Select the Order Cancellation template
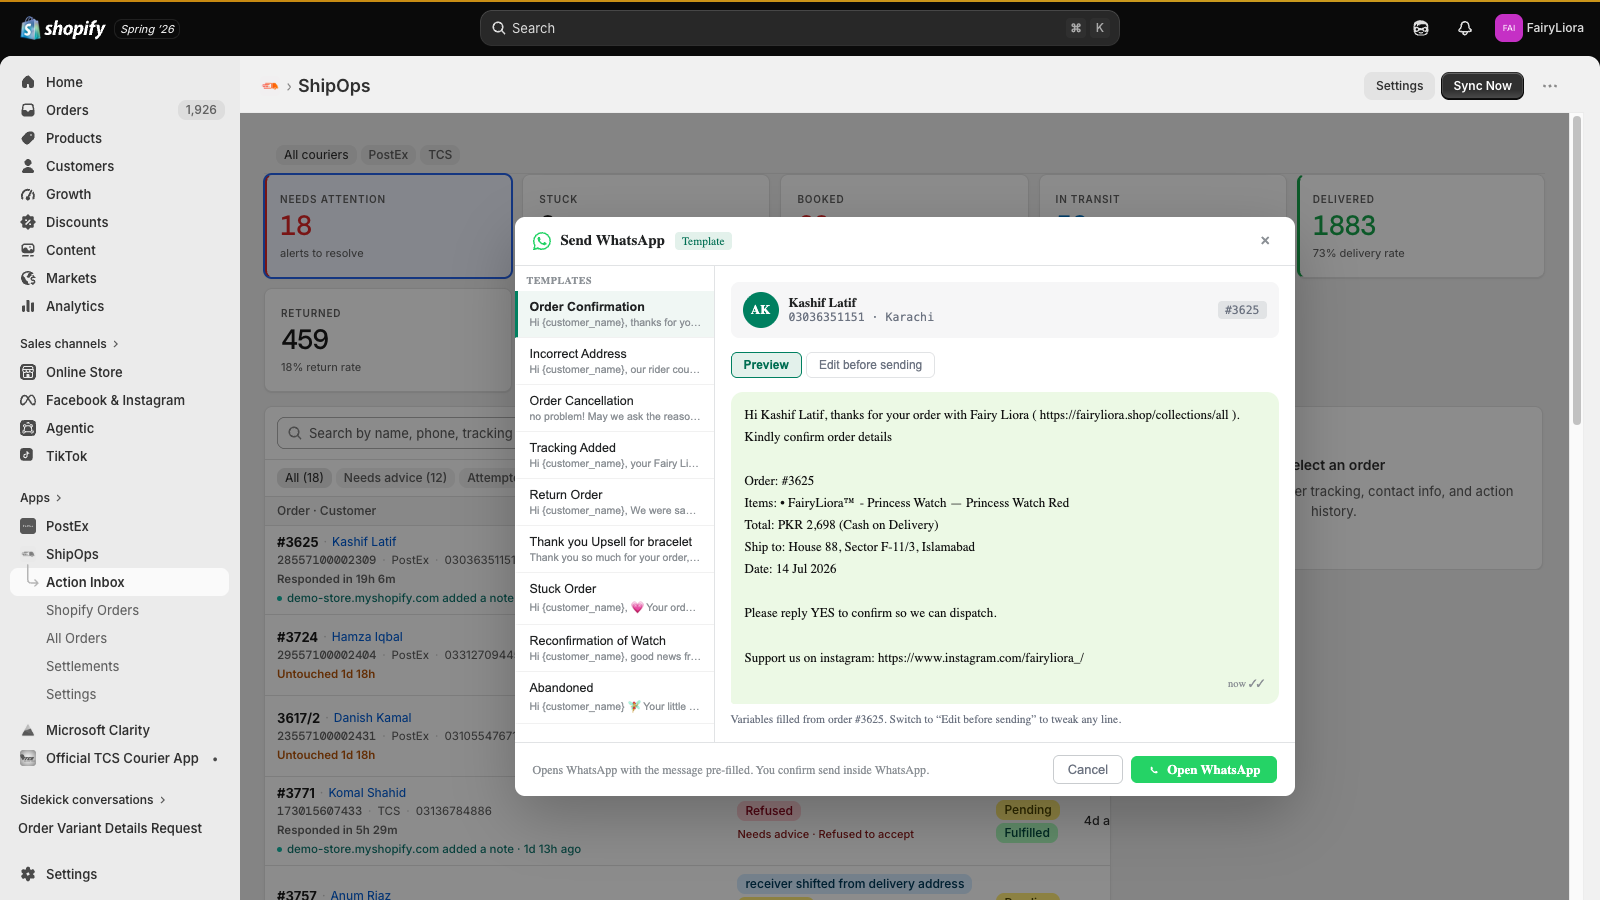This screenshot has width=1600, height=900. pos(615,408)
